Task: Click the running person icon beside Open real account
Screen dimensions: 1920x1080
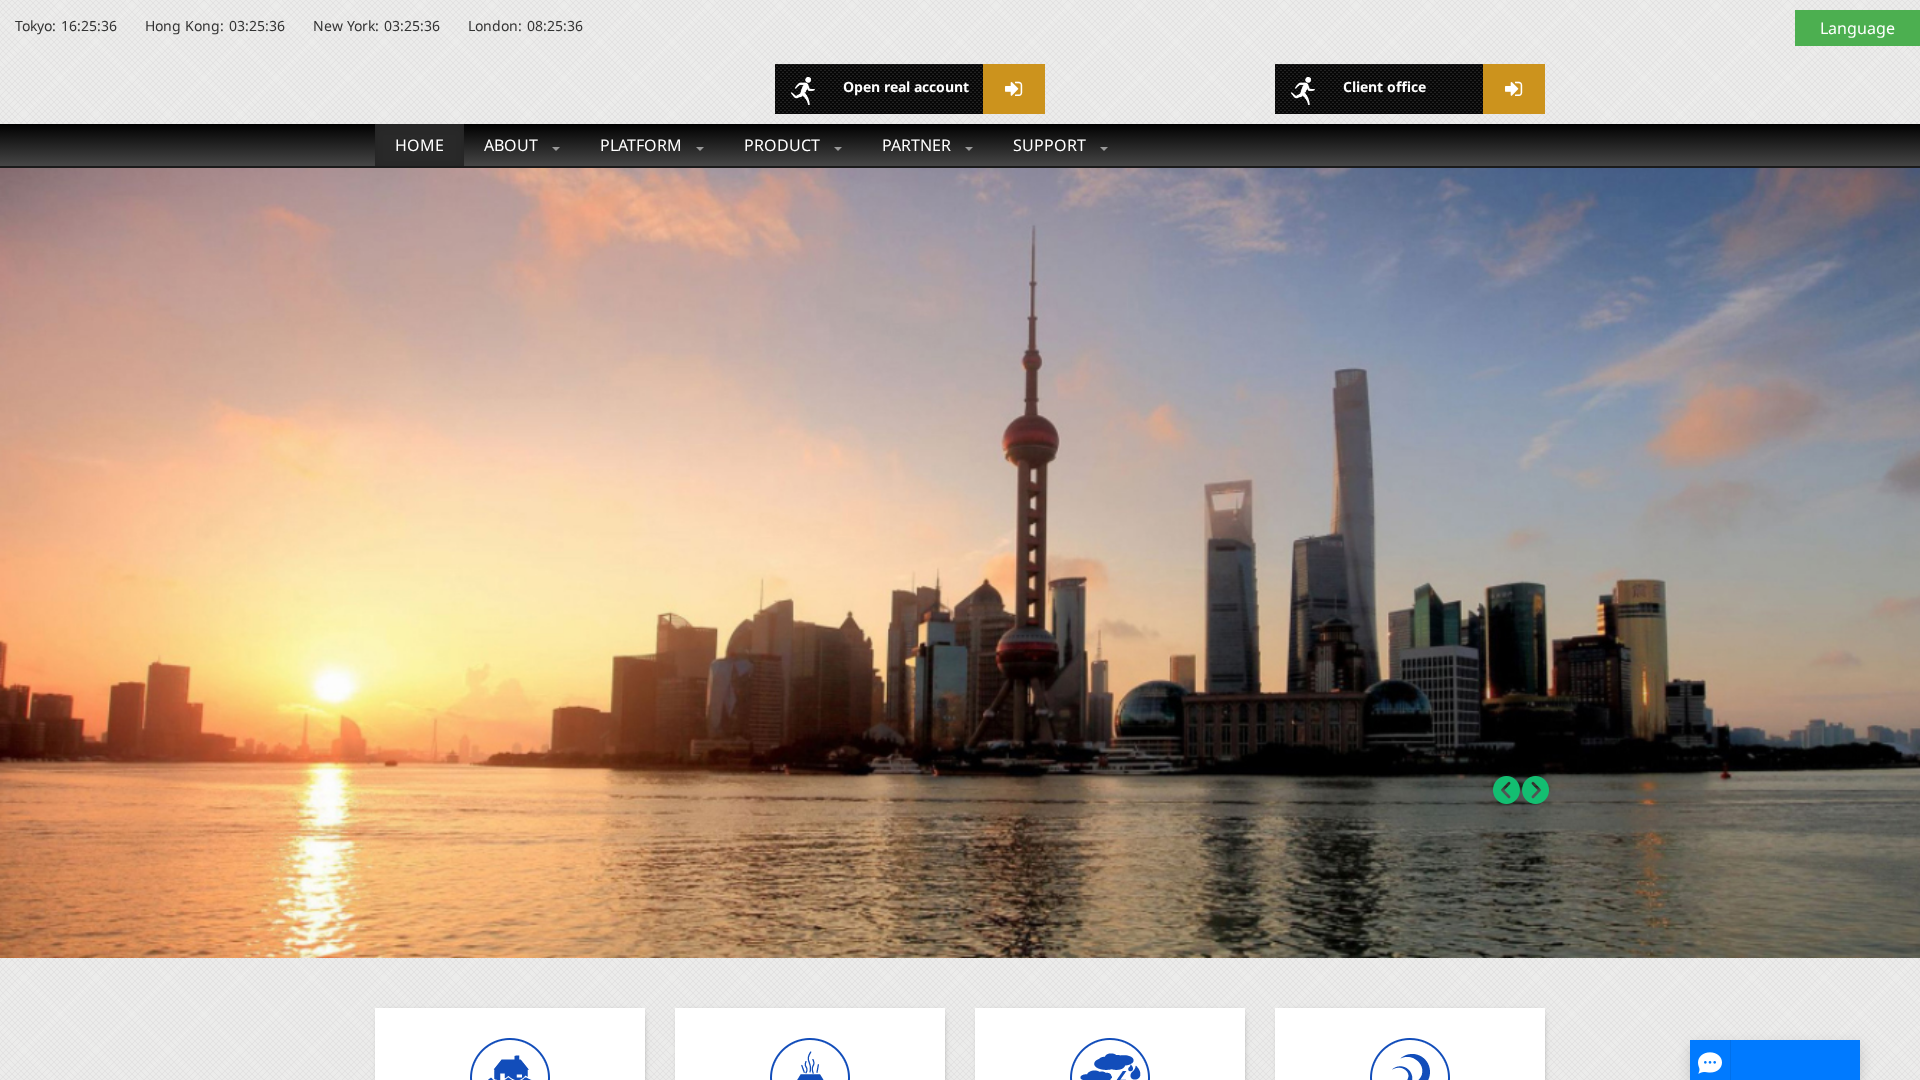Action: [x=804, y=88]
